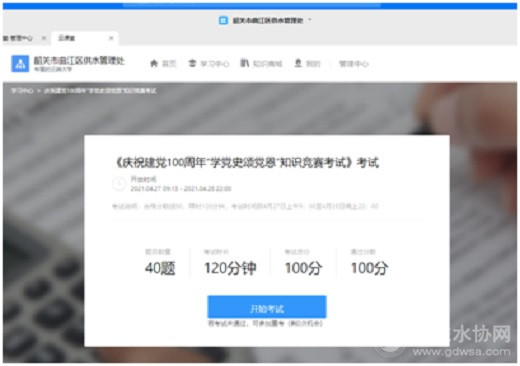Click the 40题 question count

tap(160, 268)
